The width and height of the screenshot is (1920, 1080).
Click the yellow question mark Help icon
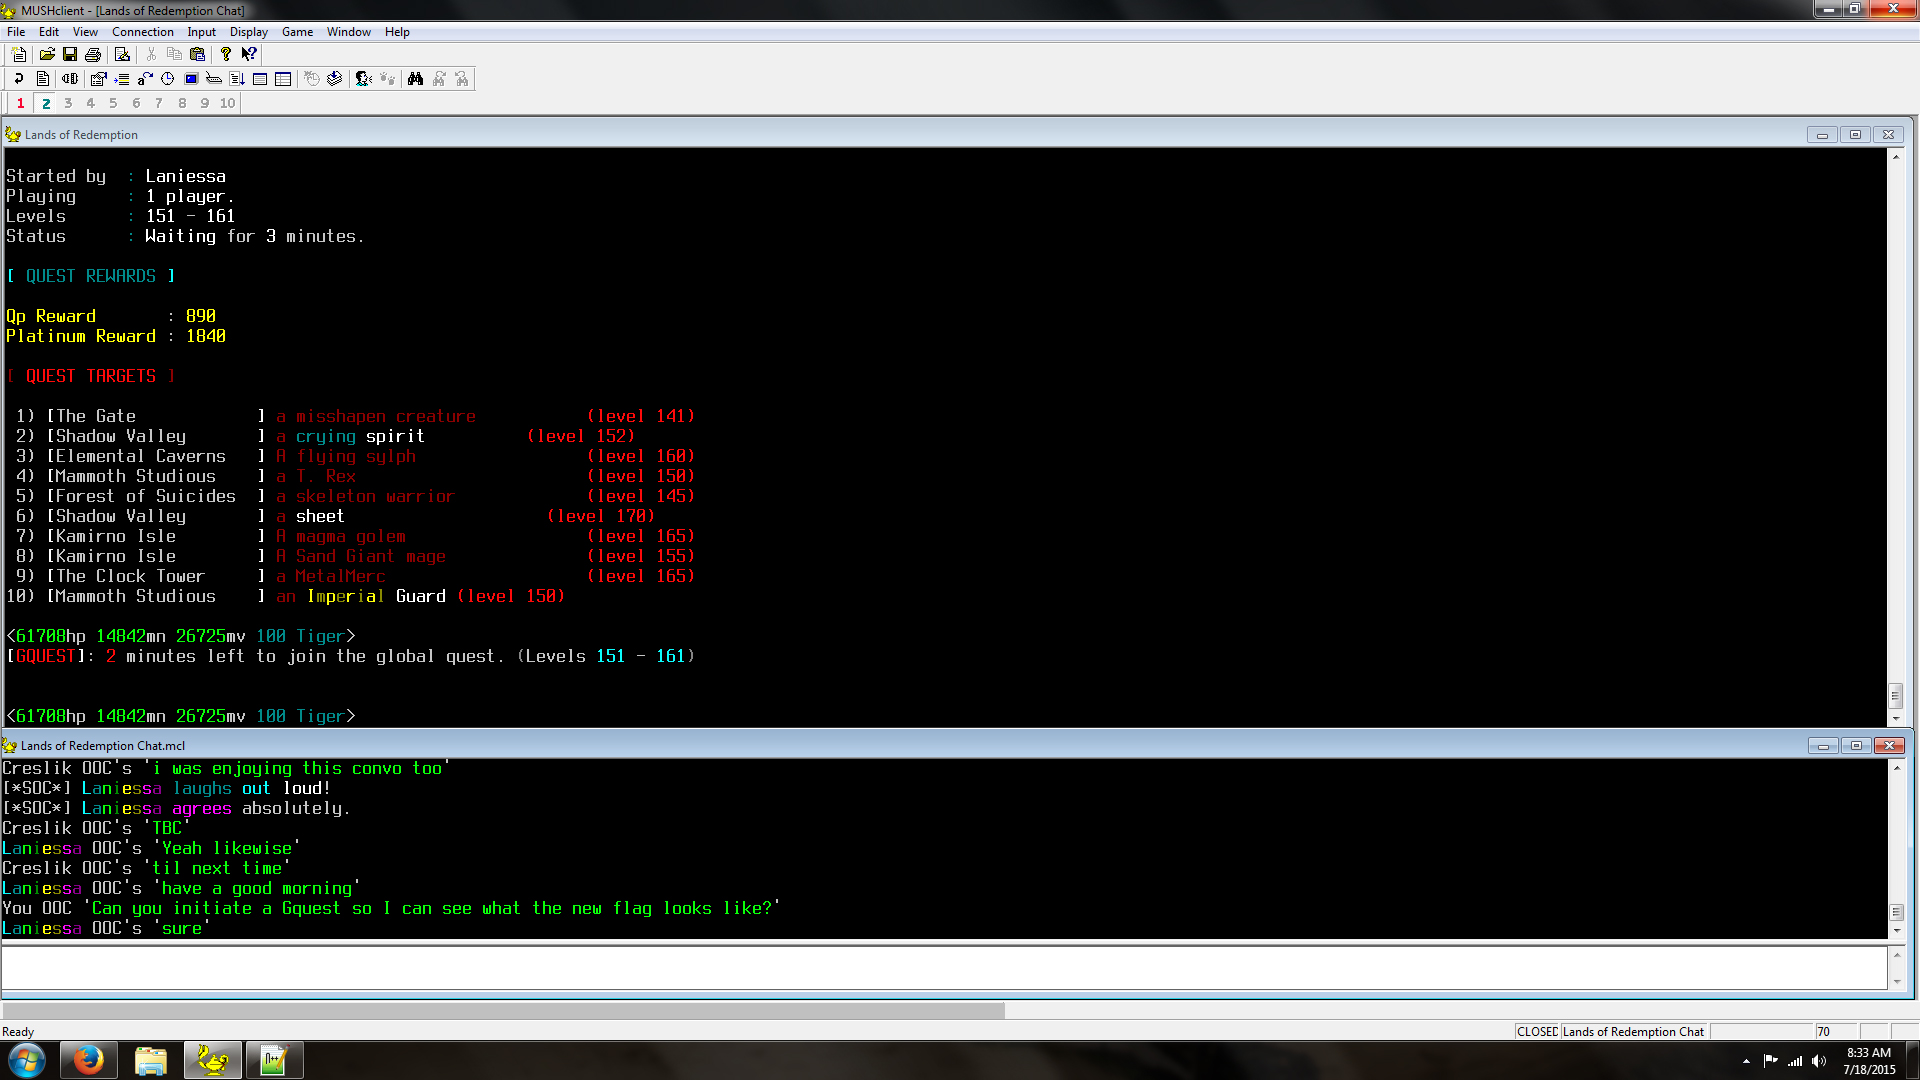226,54
